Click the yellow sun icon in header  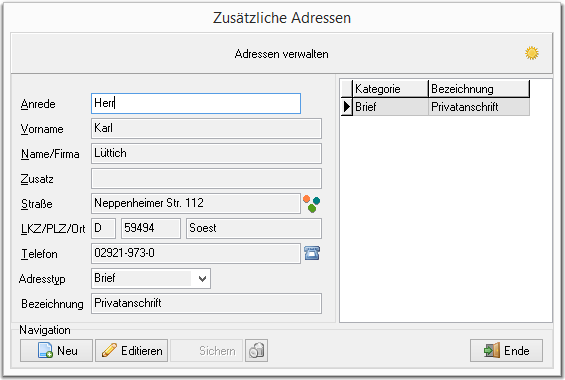click(x=531, y=53)
